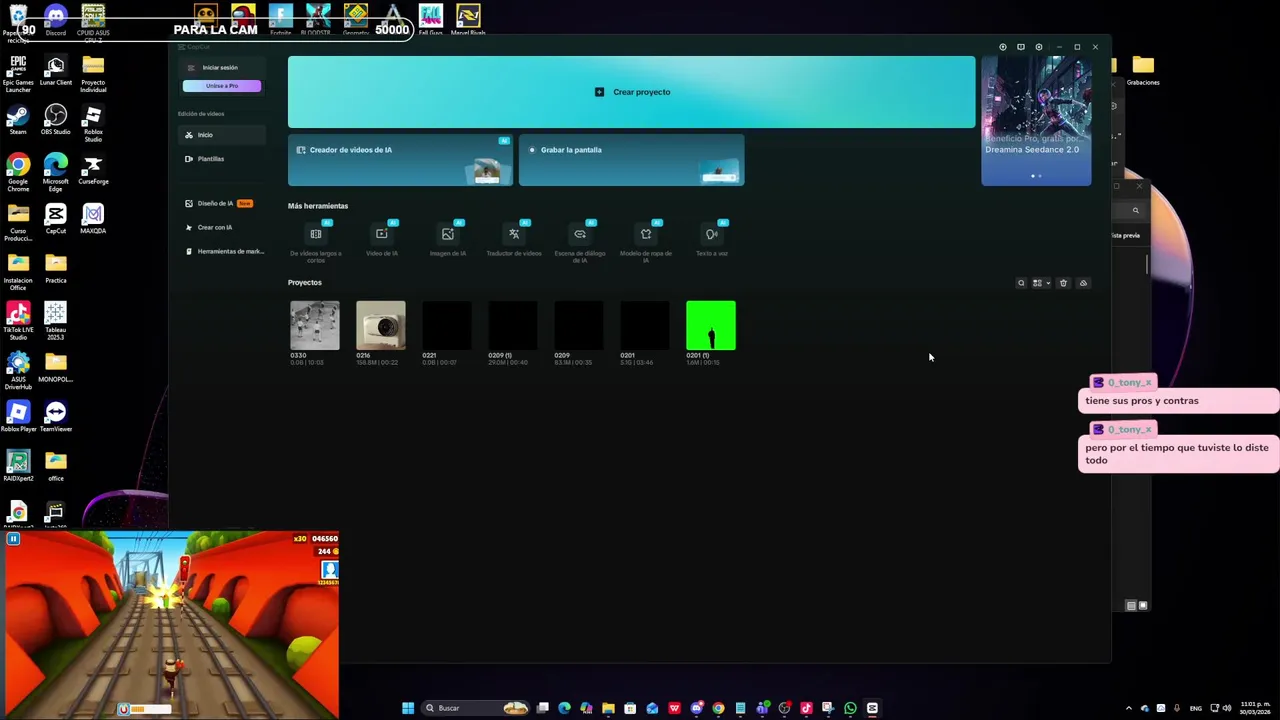Open MAXQDA desktop shortcut
1280x720 pixels.
coord(93,219)
